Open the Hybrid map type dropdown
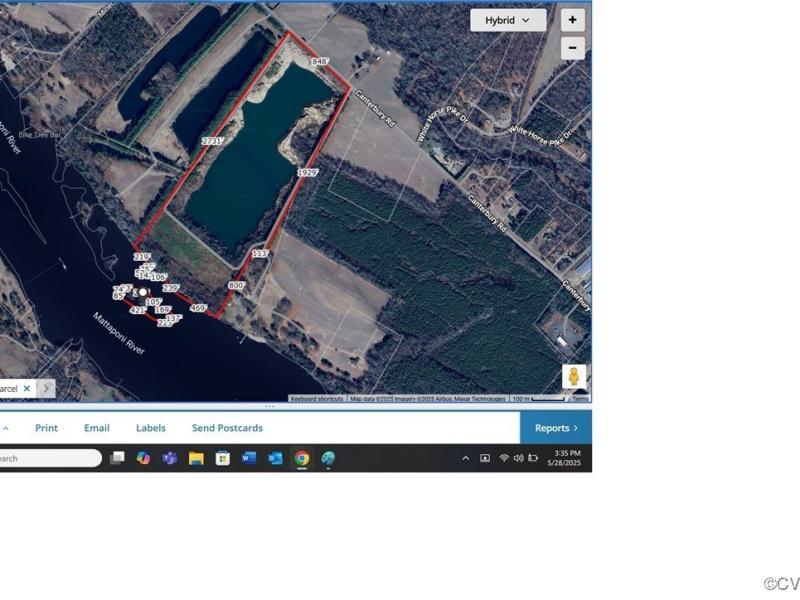 [508, 20]
